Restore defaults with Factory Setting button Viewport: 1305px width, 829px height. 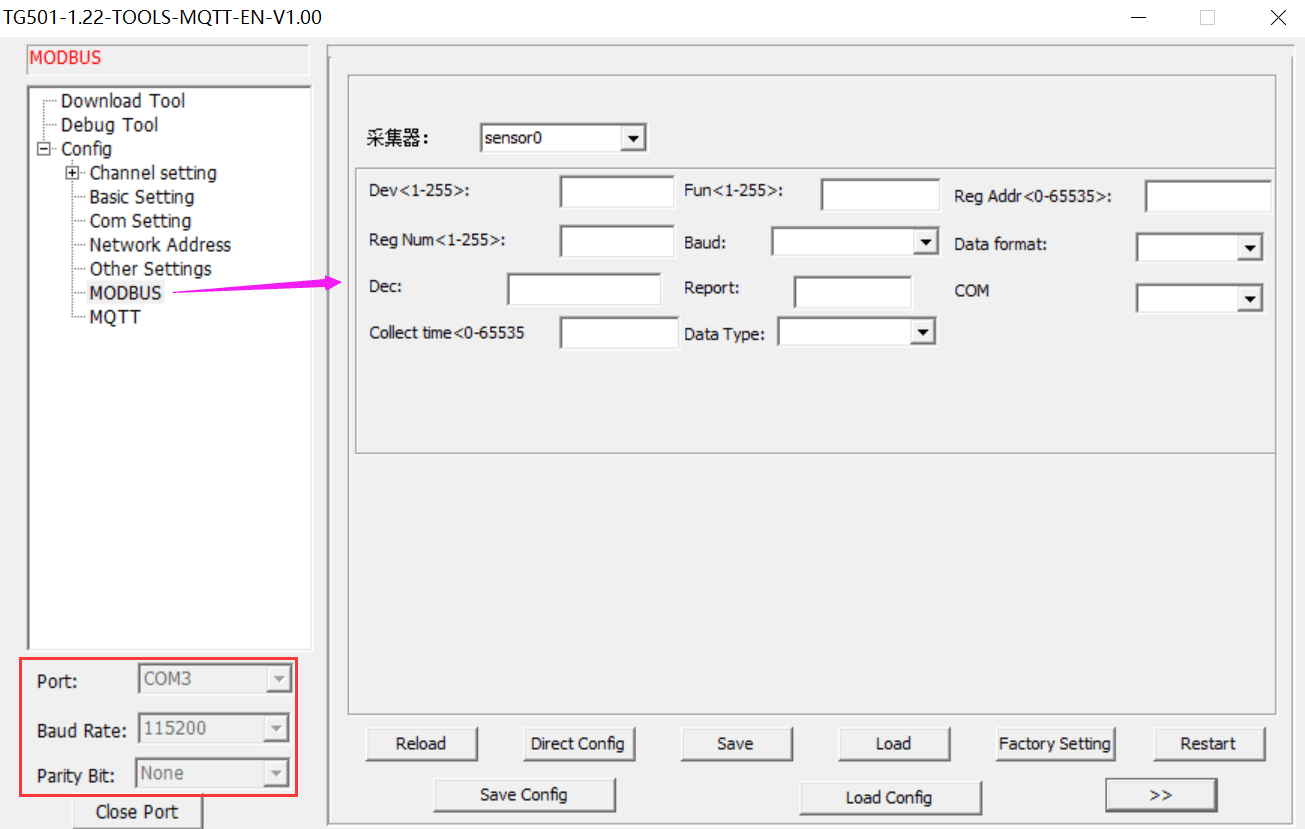1055,744
